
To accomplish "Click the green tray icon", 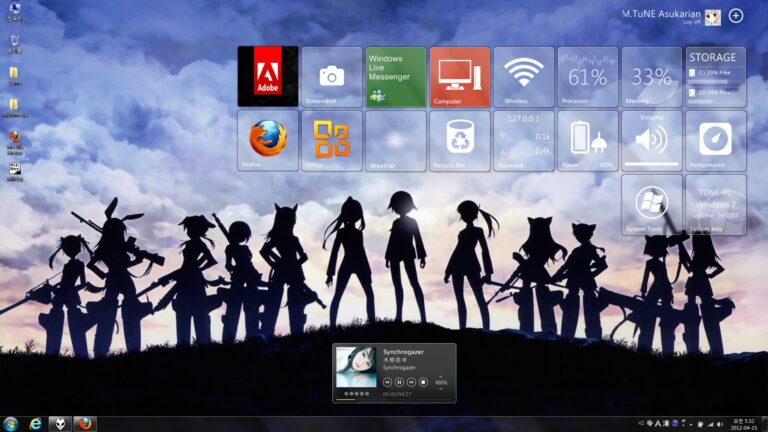I will (649, 423).
